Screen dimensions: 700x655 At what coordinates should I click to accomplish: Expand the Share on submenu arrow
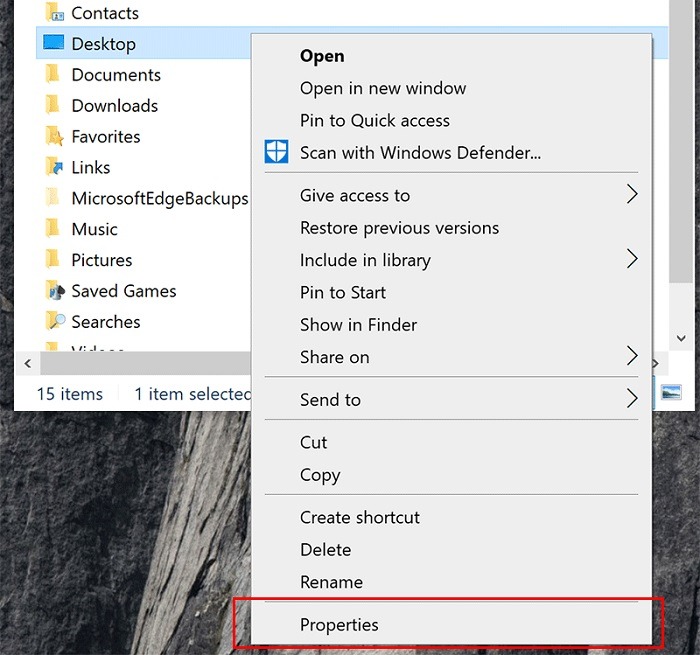(x=632, y=356)
